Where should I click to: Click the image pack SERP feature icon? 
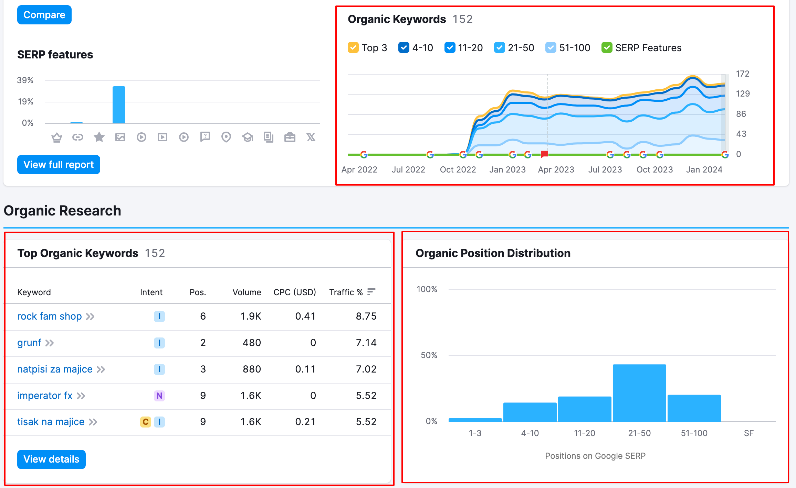119,137
